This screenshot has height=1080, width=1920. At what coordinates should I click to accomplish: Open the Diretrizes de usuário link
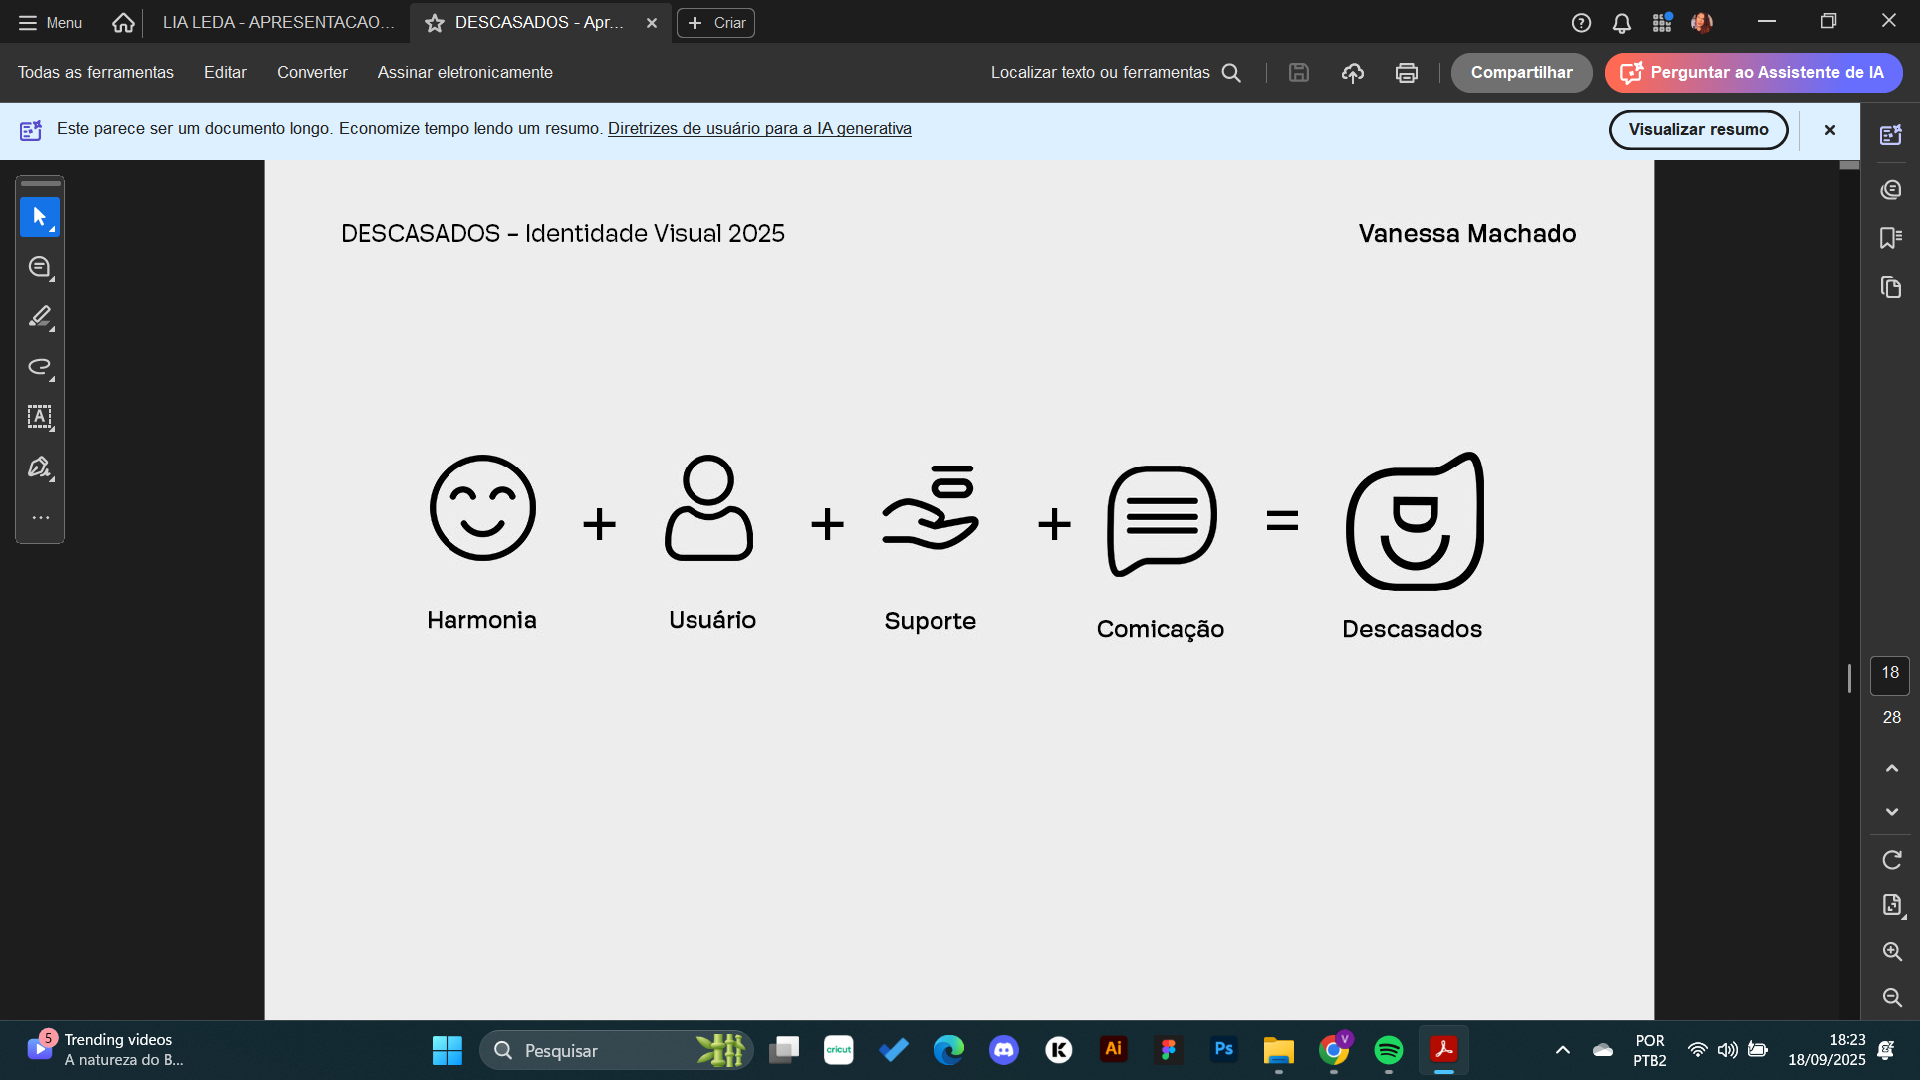pos(759,128)
